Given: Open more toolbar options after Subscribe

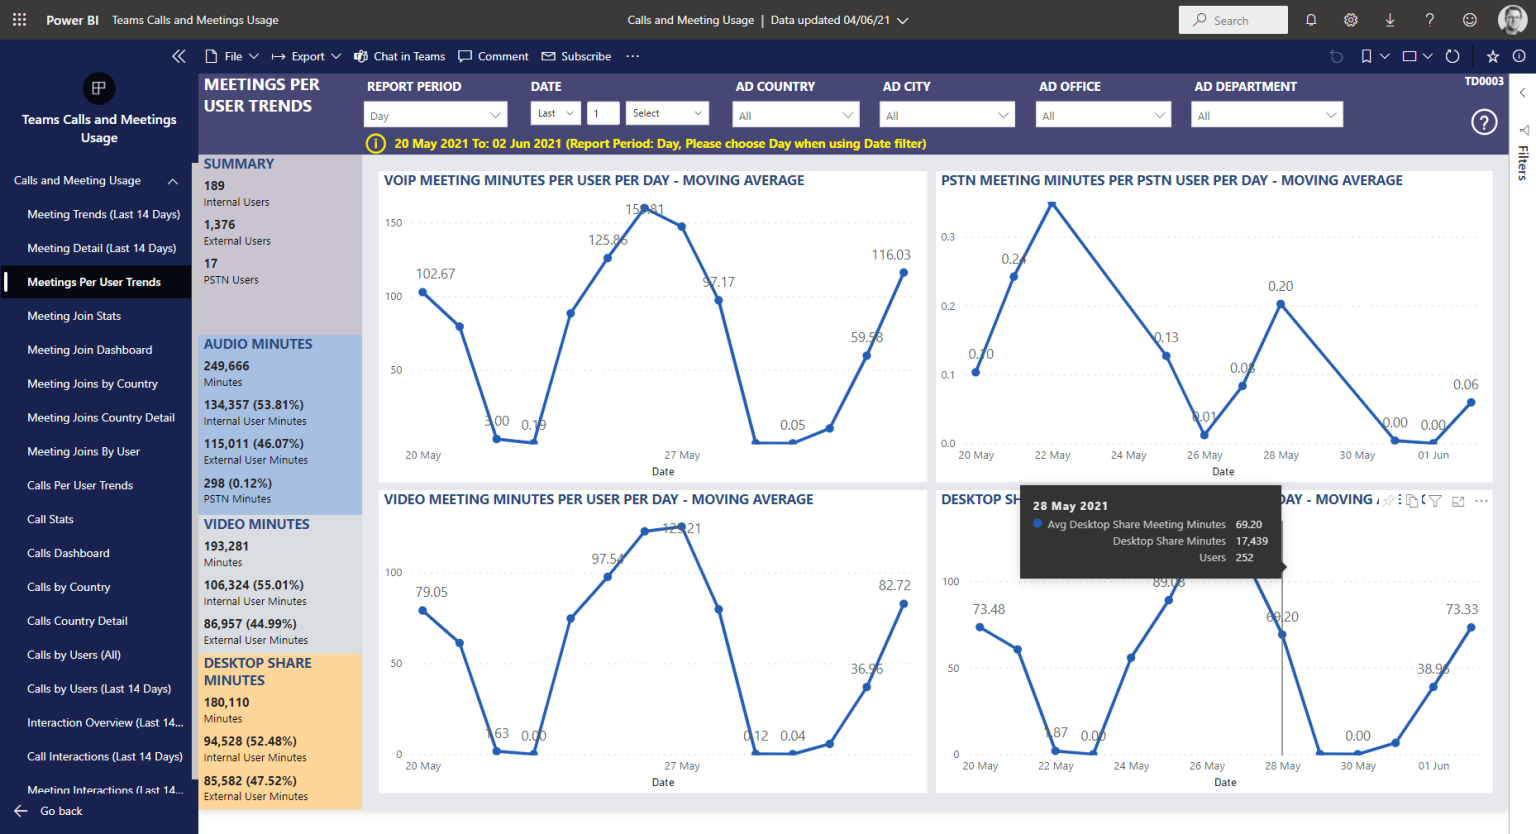Looking at the screenshot, I should (633, 56).
